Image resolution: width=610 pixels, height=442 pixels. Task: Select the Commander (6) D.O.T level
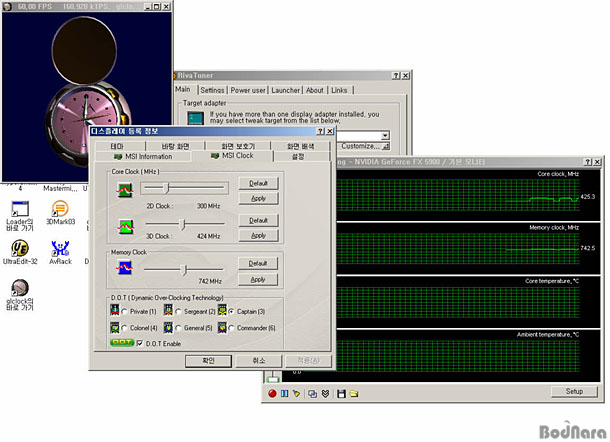(x=231, y=328)
